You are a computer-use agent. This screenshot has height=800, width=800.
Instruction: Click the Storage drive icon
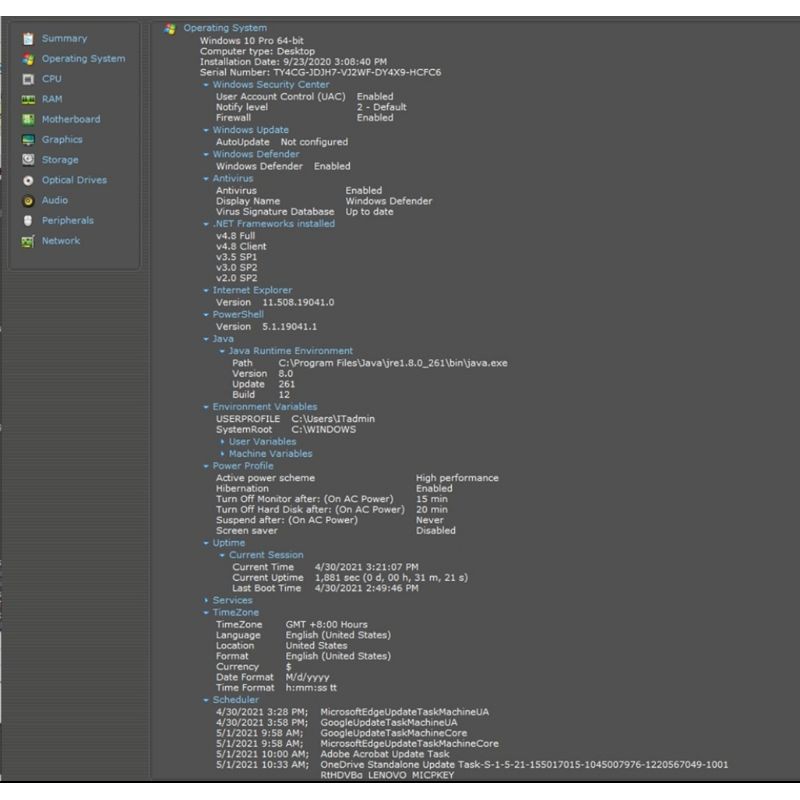click(28, 160)
